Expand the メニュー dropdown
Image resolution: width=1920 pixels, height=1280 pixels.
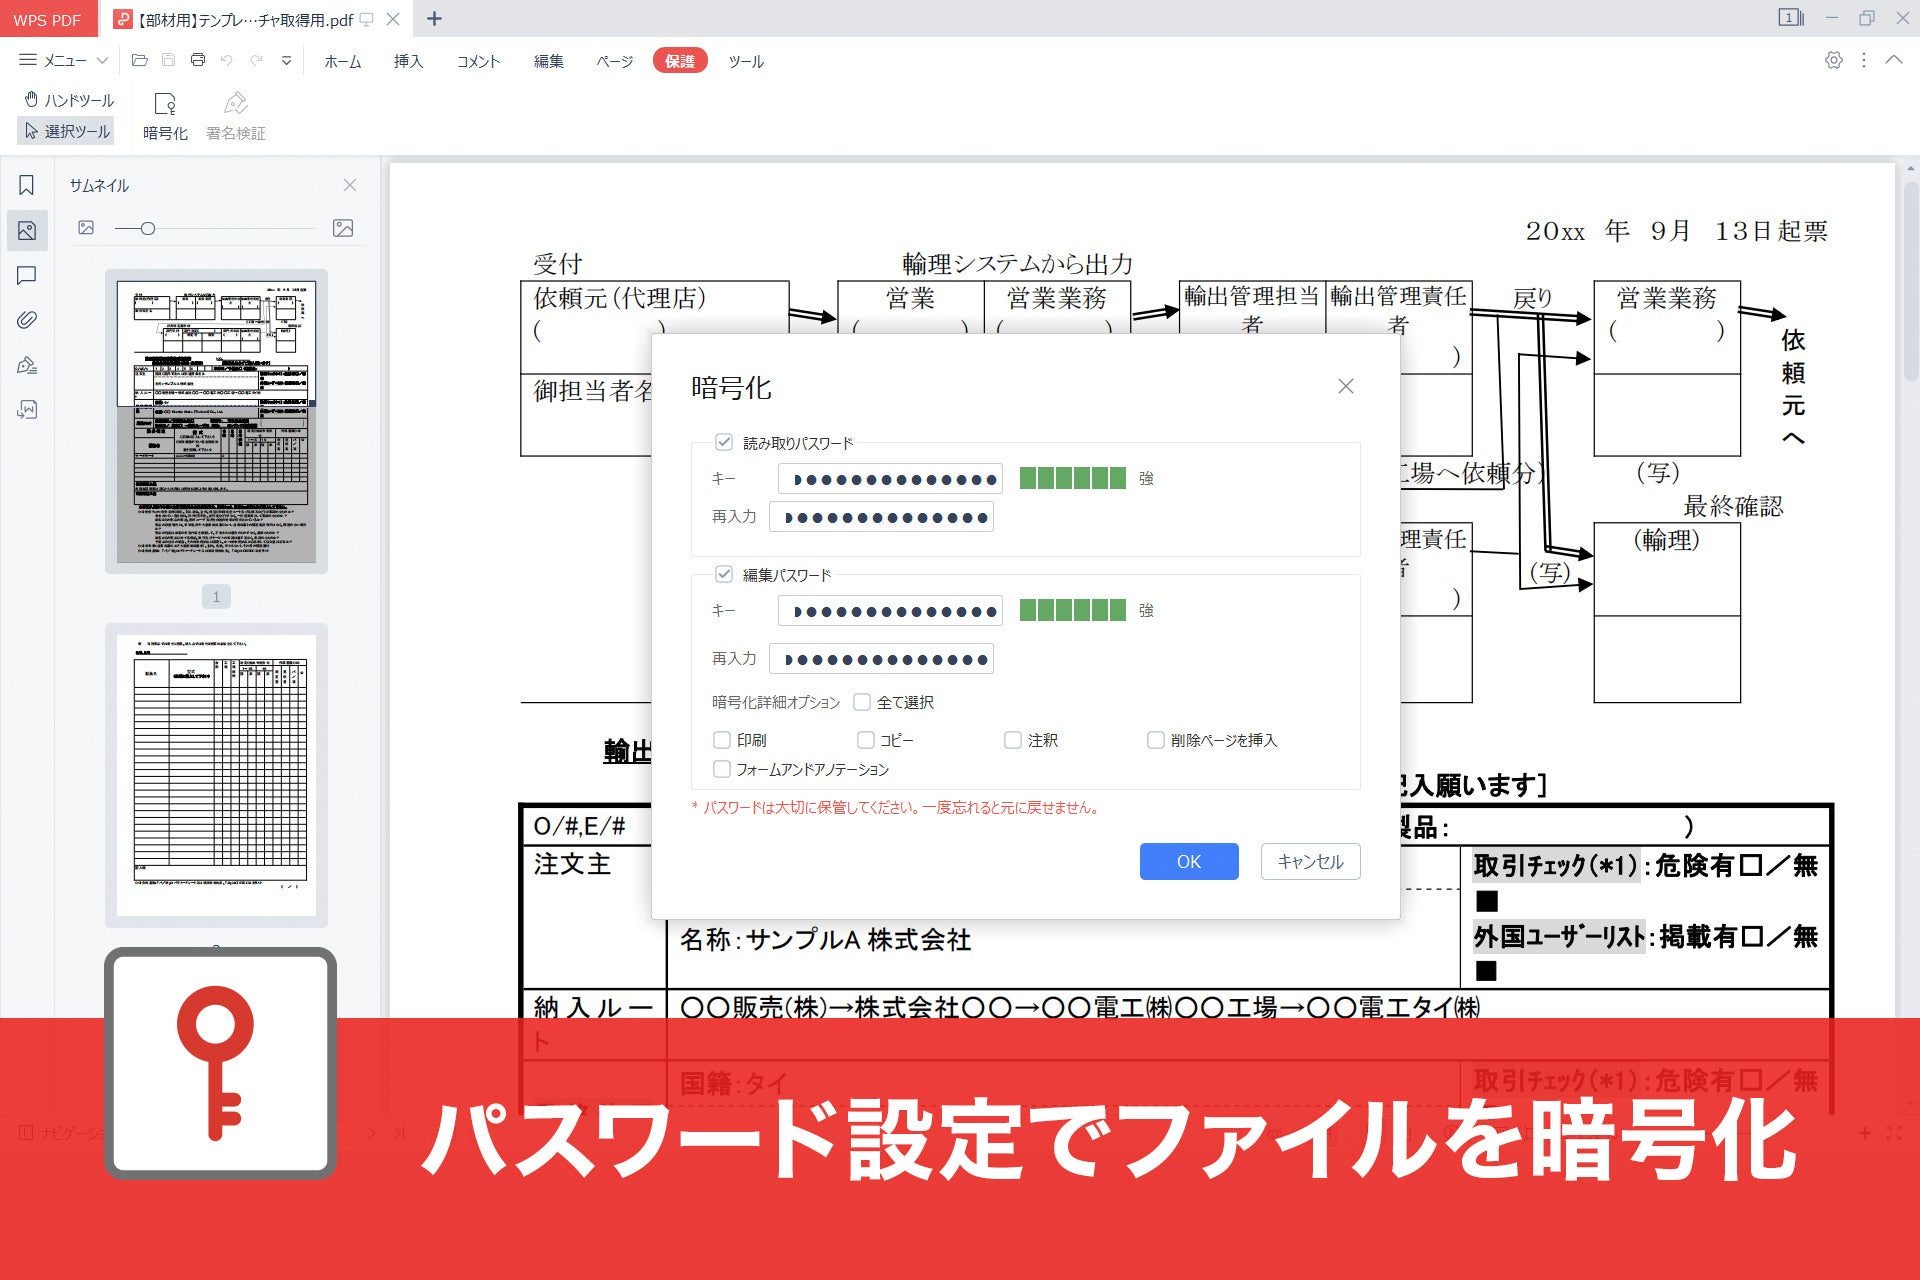[64, 60]
